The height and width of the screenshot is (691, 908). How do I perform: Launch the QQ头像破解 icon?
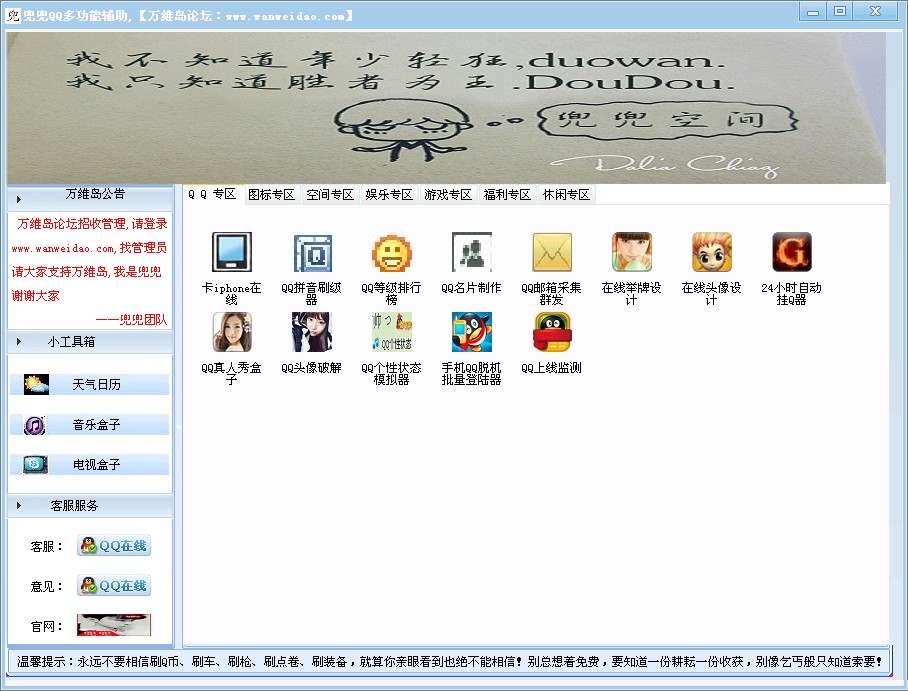311,333
